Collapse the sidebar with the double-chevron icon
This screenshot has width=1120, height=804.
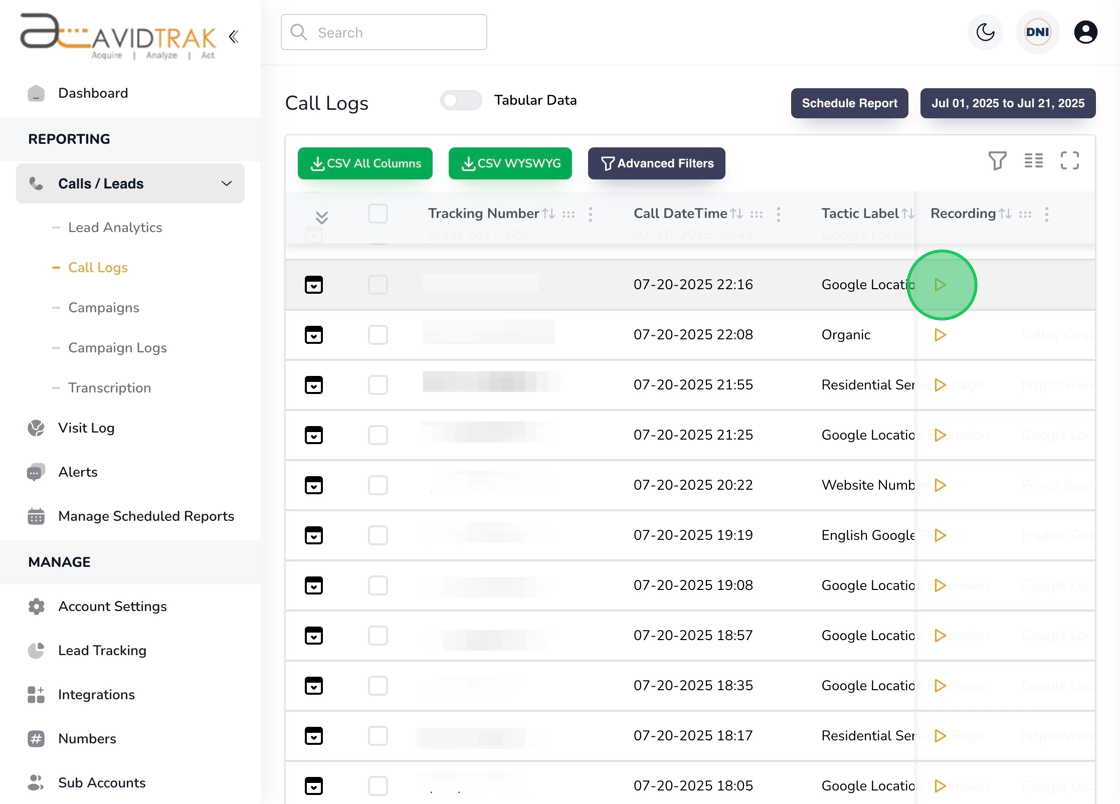coord(234,36)
